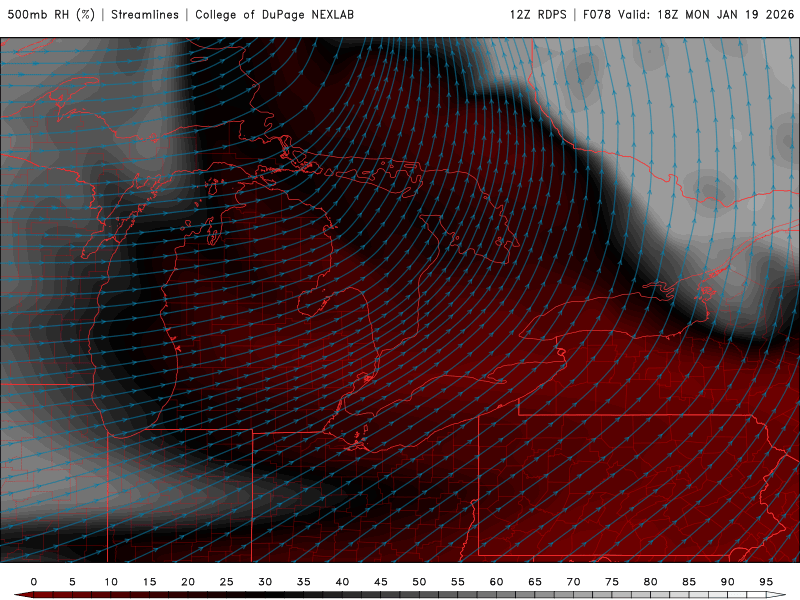
Task: Click the 'F078' forecast hour label
Action: coord(597,15)
